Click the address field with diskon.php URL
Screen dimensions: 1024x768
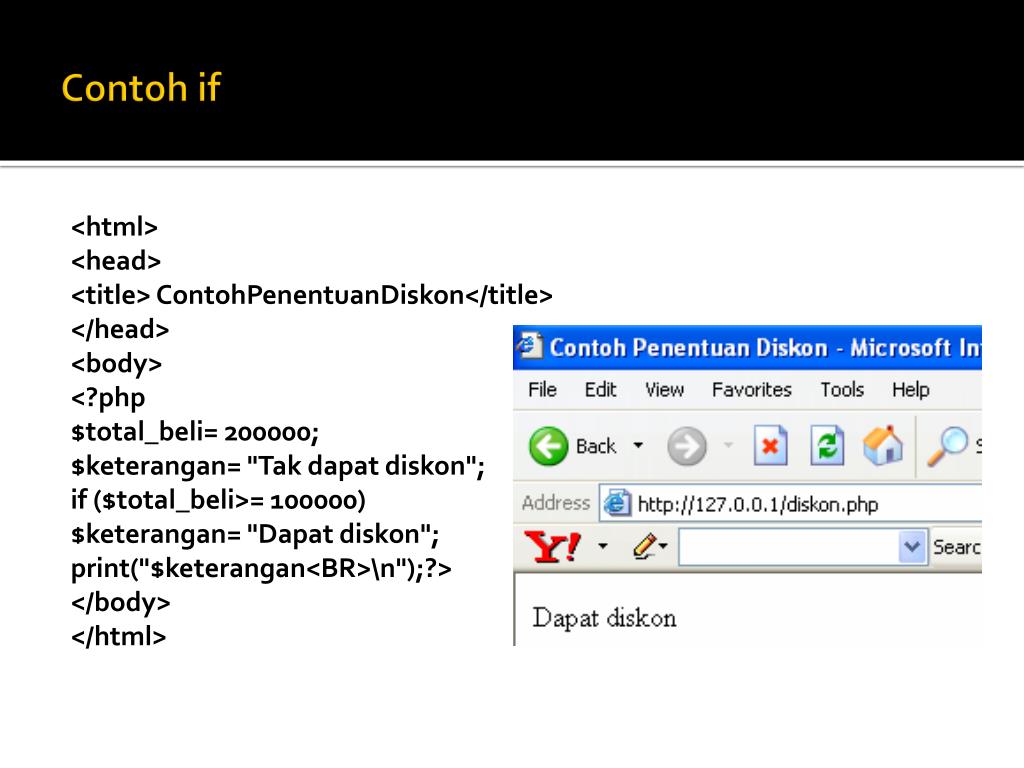coord(791,504)
